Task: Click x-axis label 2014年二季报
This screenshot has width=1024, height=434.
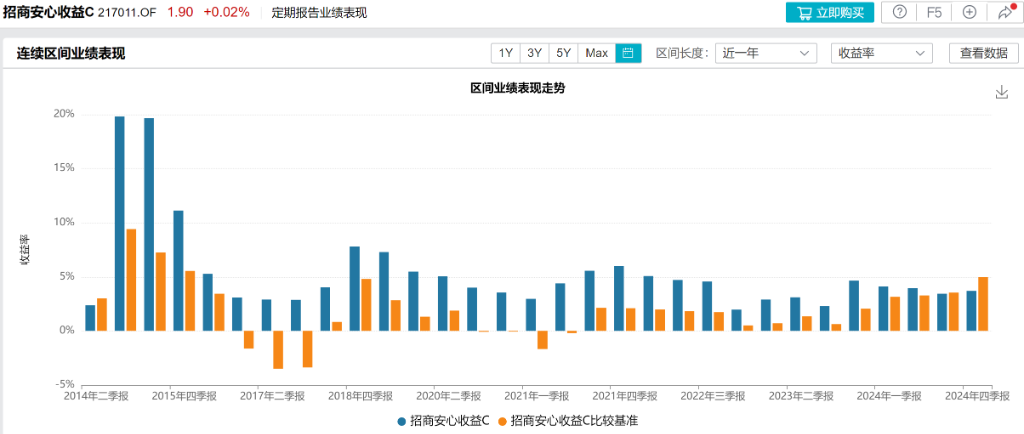Action: tap(95, 396)
